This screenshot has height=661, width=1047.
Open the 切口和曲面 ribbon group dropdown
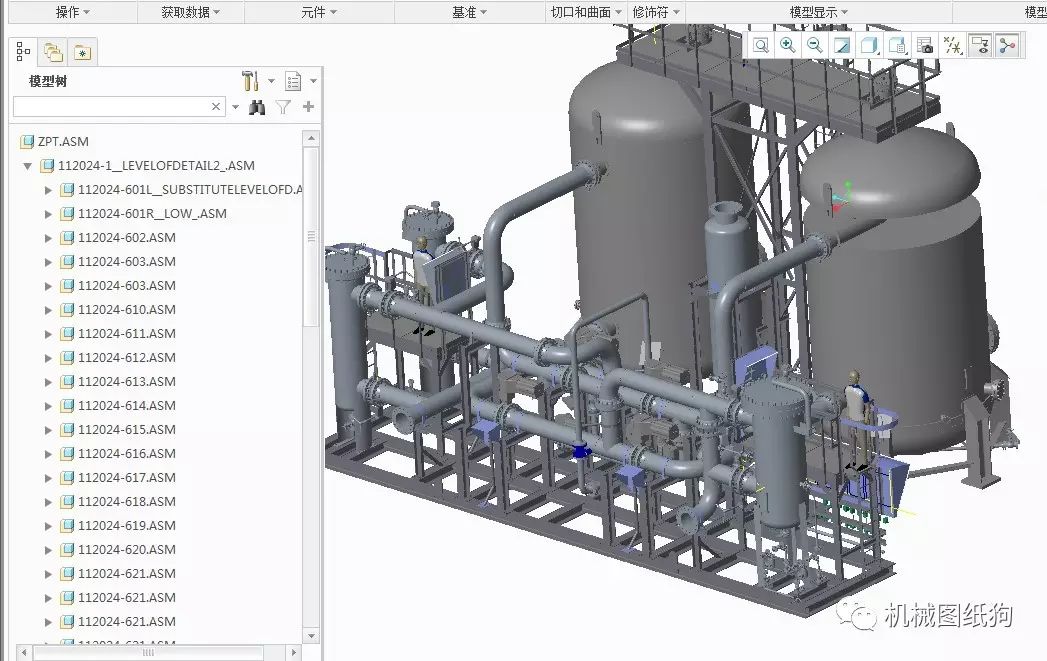pos(586,12)
